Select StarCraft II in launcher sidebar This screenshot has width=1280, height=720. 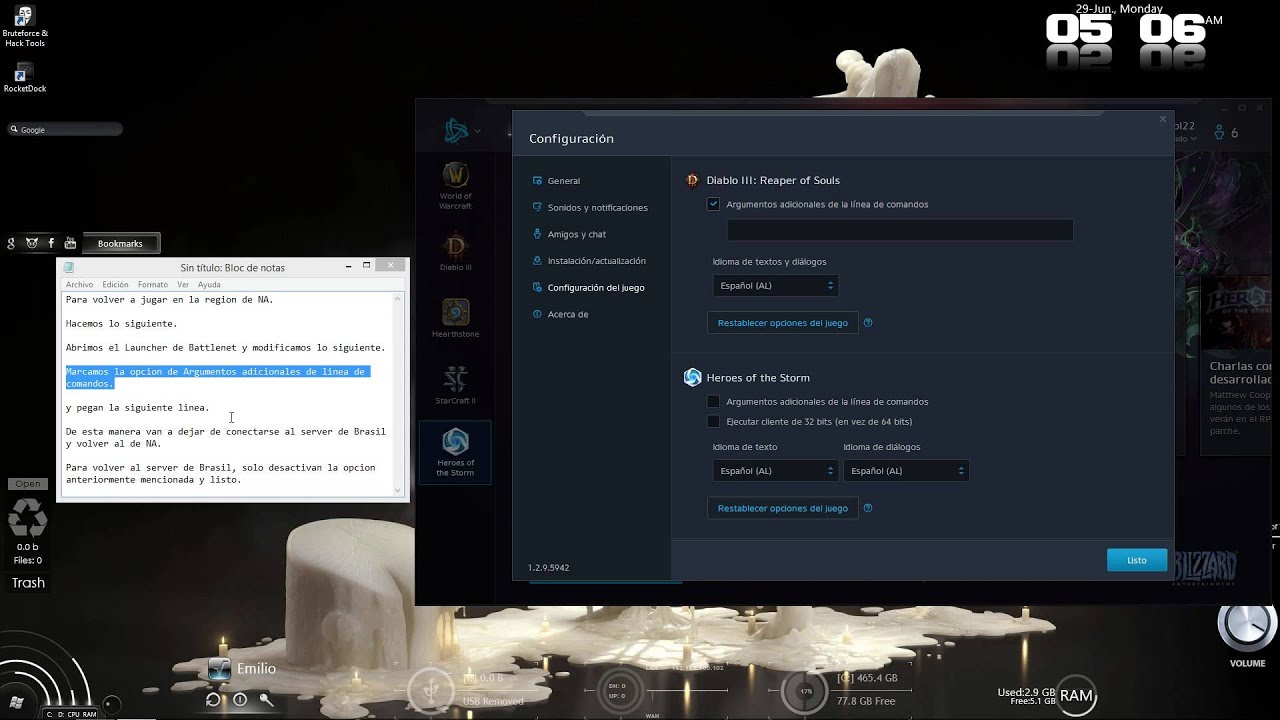point(455,385)
